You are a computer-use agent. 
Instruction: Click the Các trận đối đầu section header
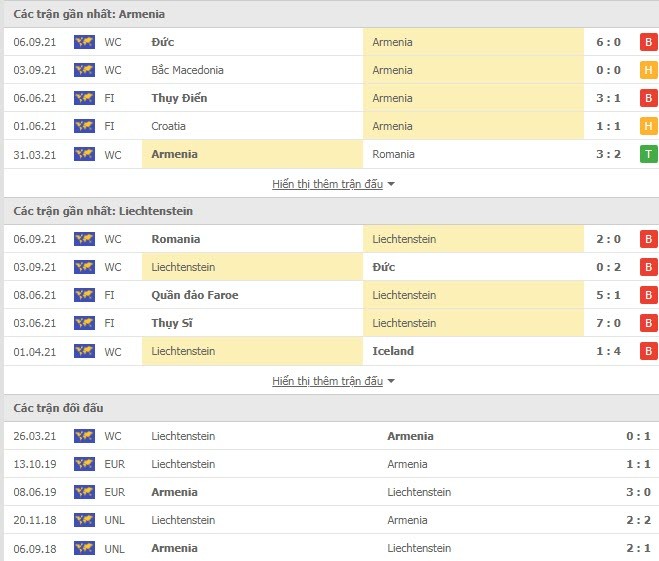tap(58, 408)
